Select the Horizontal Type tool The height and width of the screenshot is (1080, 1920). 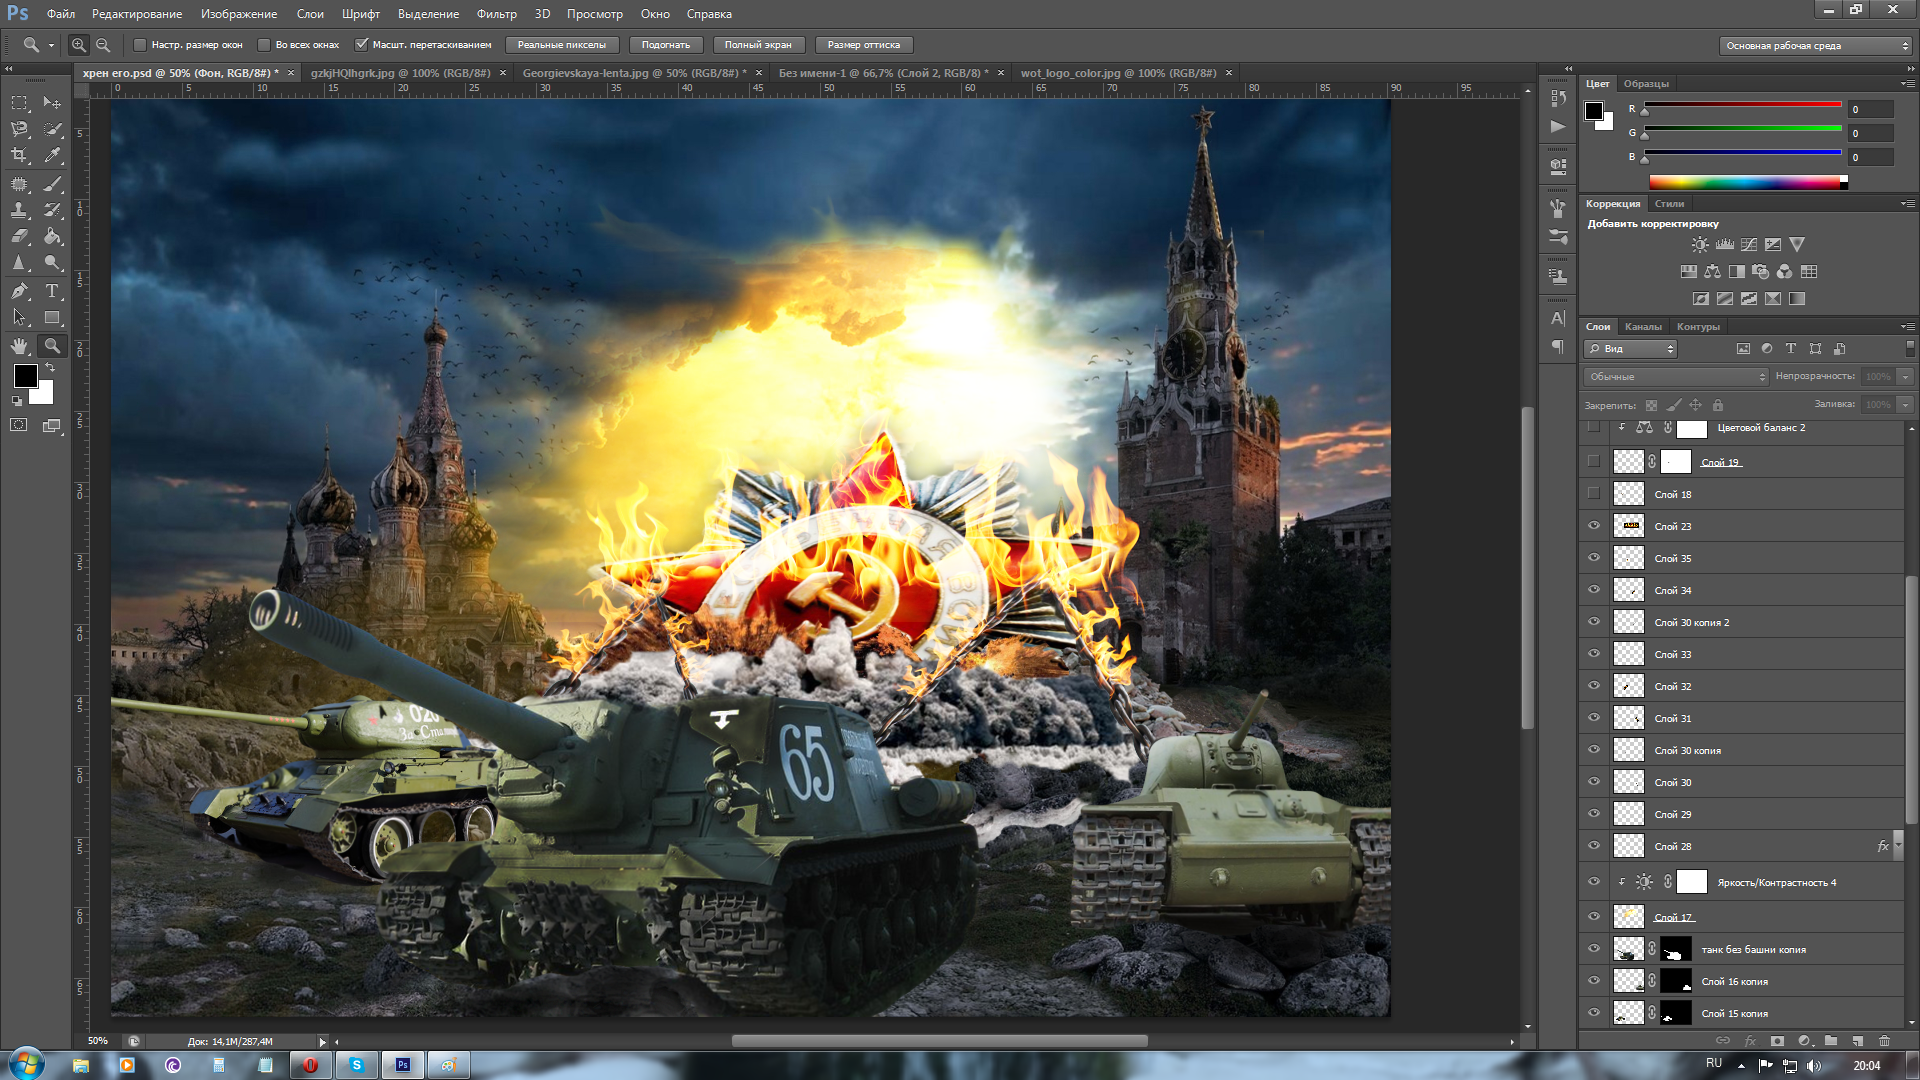53,291
